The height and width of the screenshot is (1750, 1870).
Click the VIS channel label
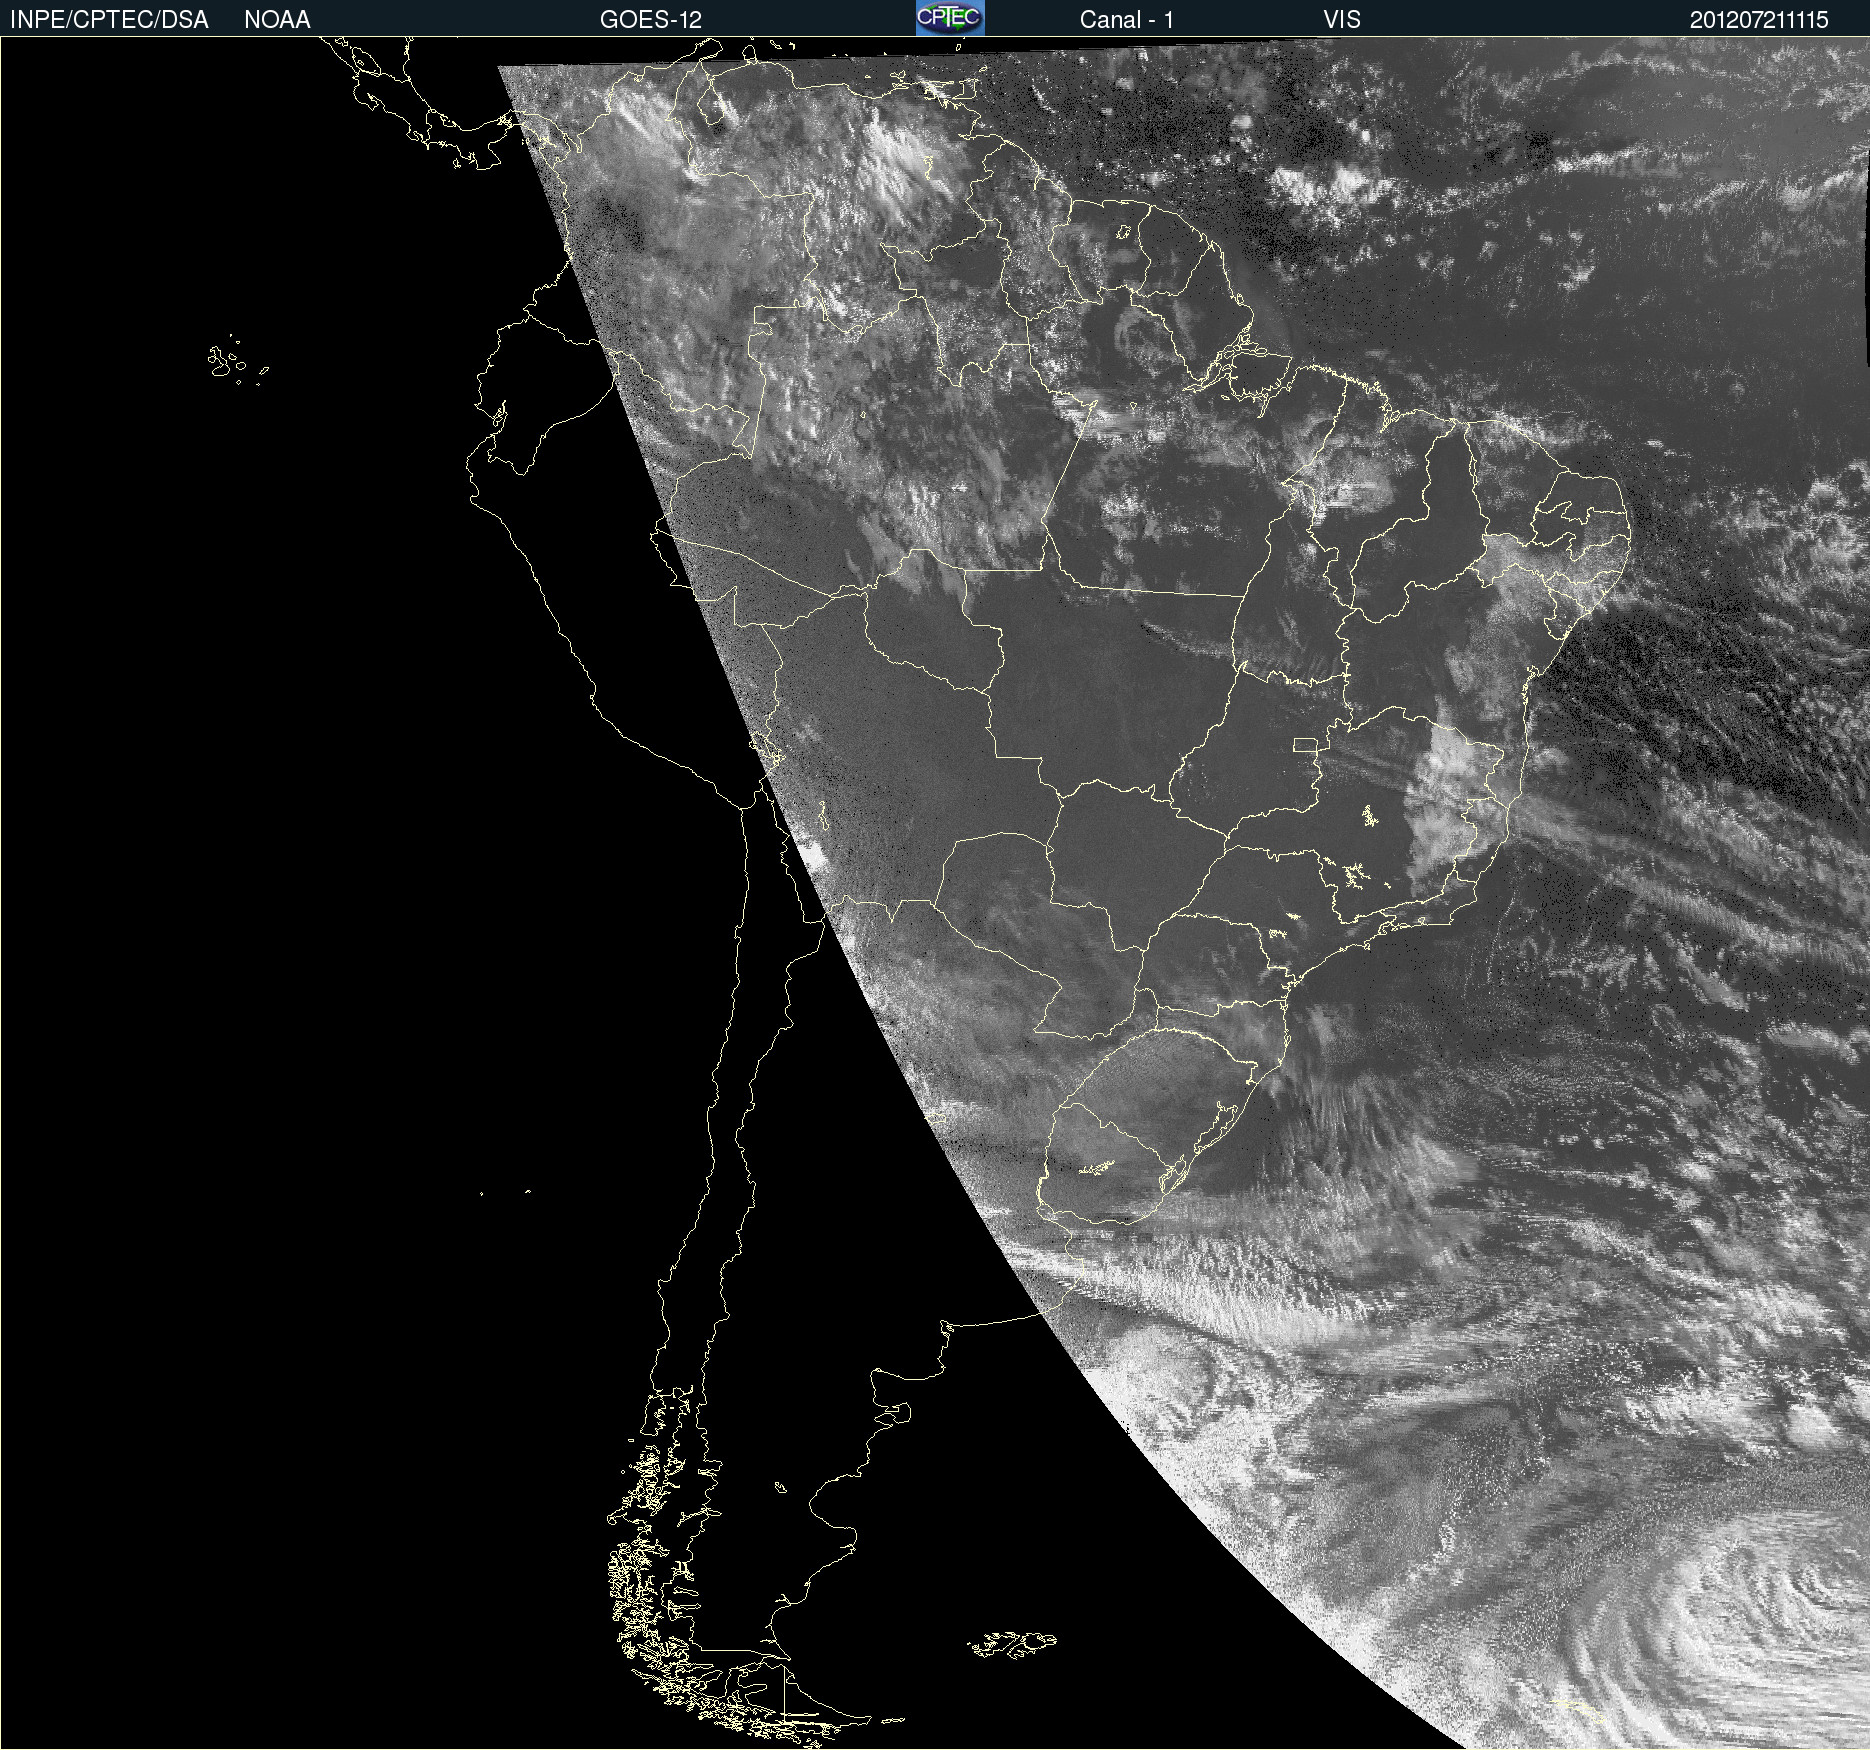pyautogui.click(x=1342, y=20)
